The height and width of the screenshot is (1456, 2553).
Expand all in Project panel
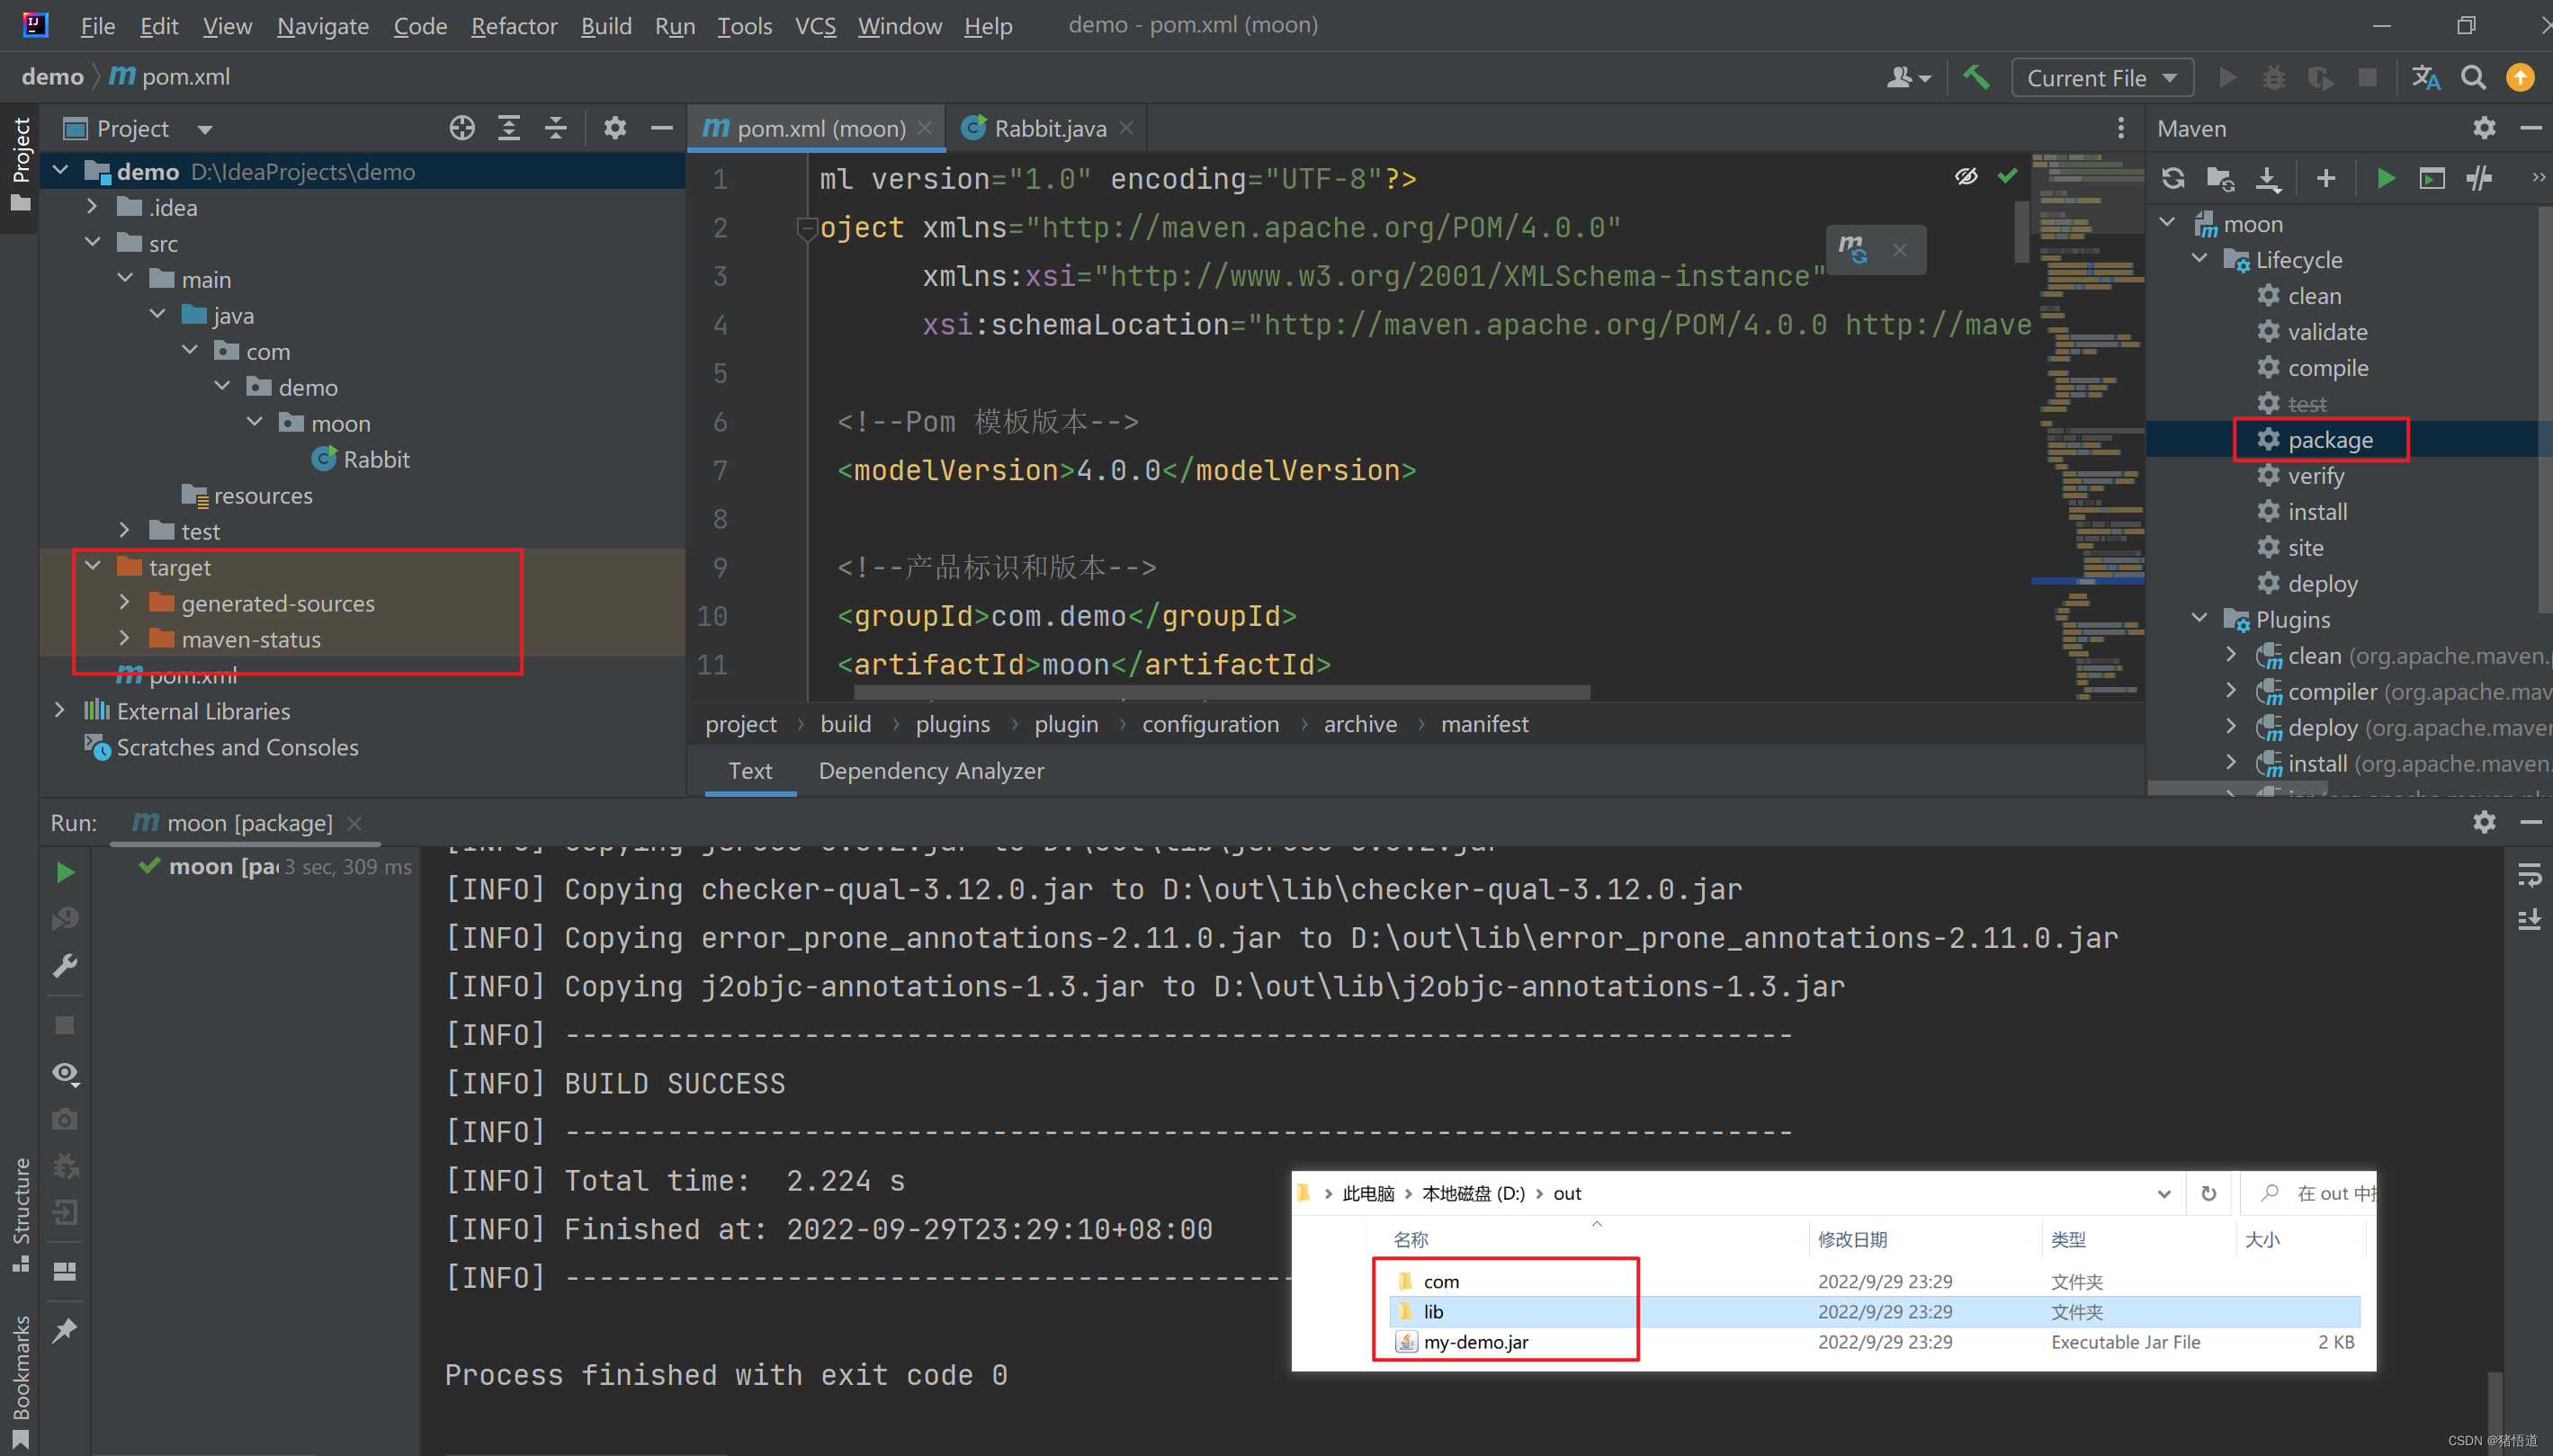pyautogui.click(x=509, y=128)
